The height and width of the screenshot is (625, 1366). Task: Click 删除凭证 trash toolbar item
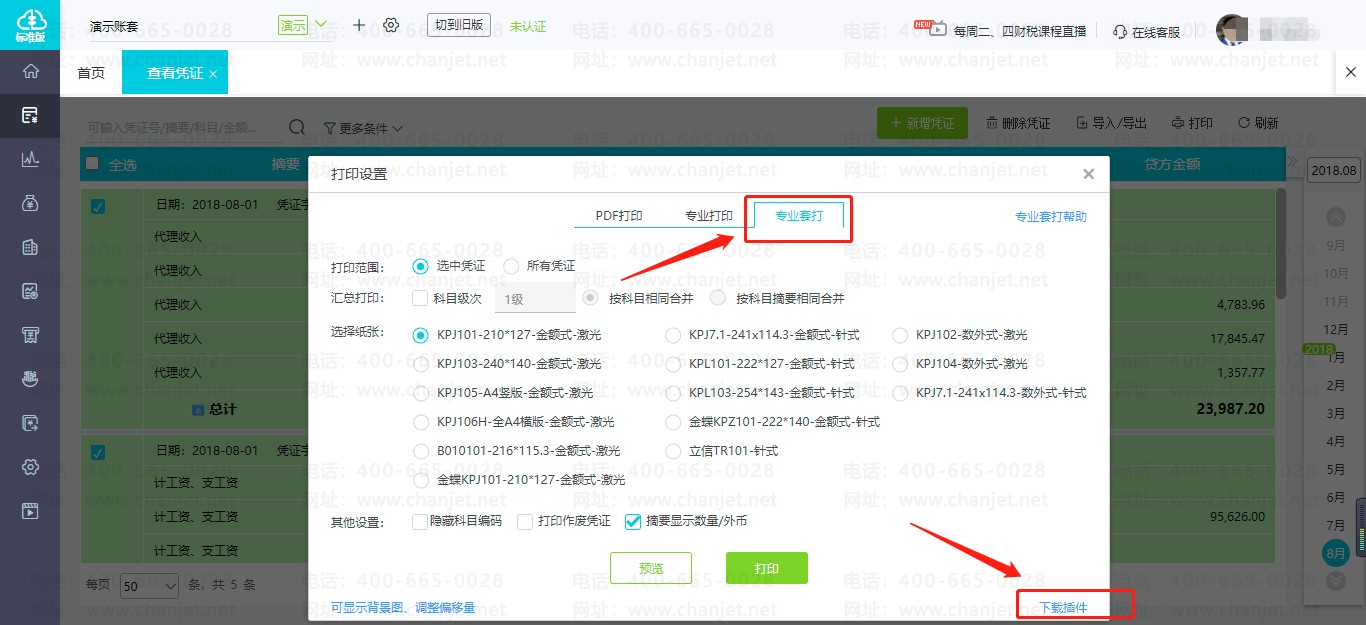1018,123
